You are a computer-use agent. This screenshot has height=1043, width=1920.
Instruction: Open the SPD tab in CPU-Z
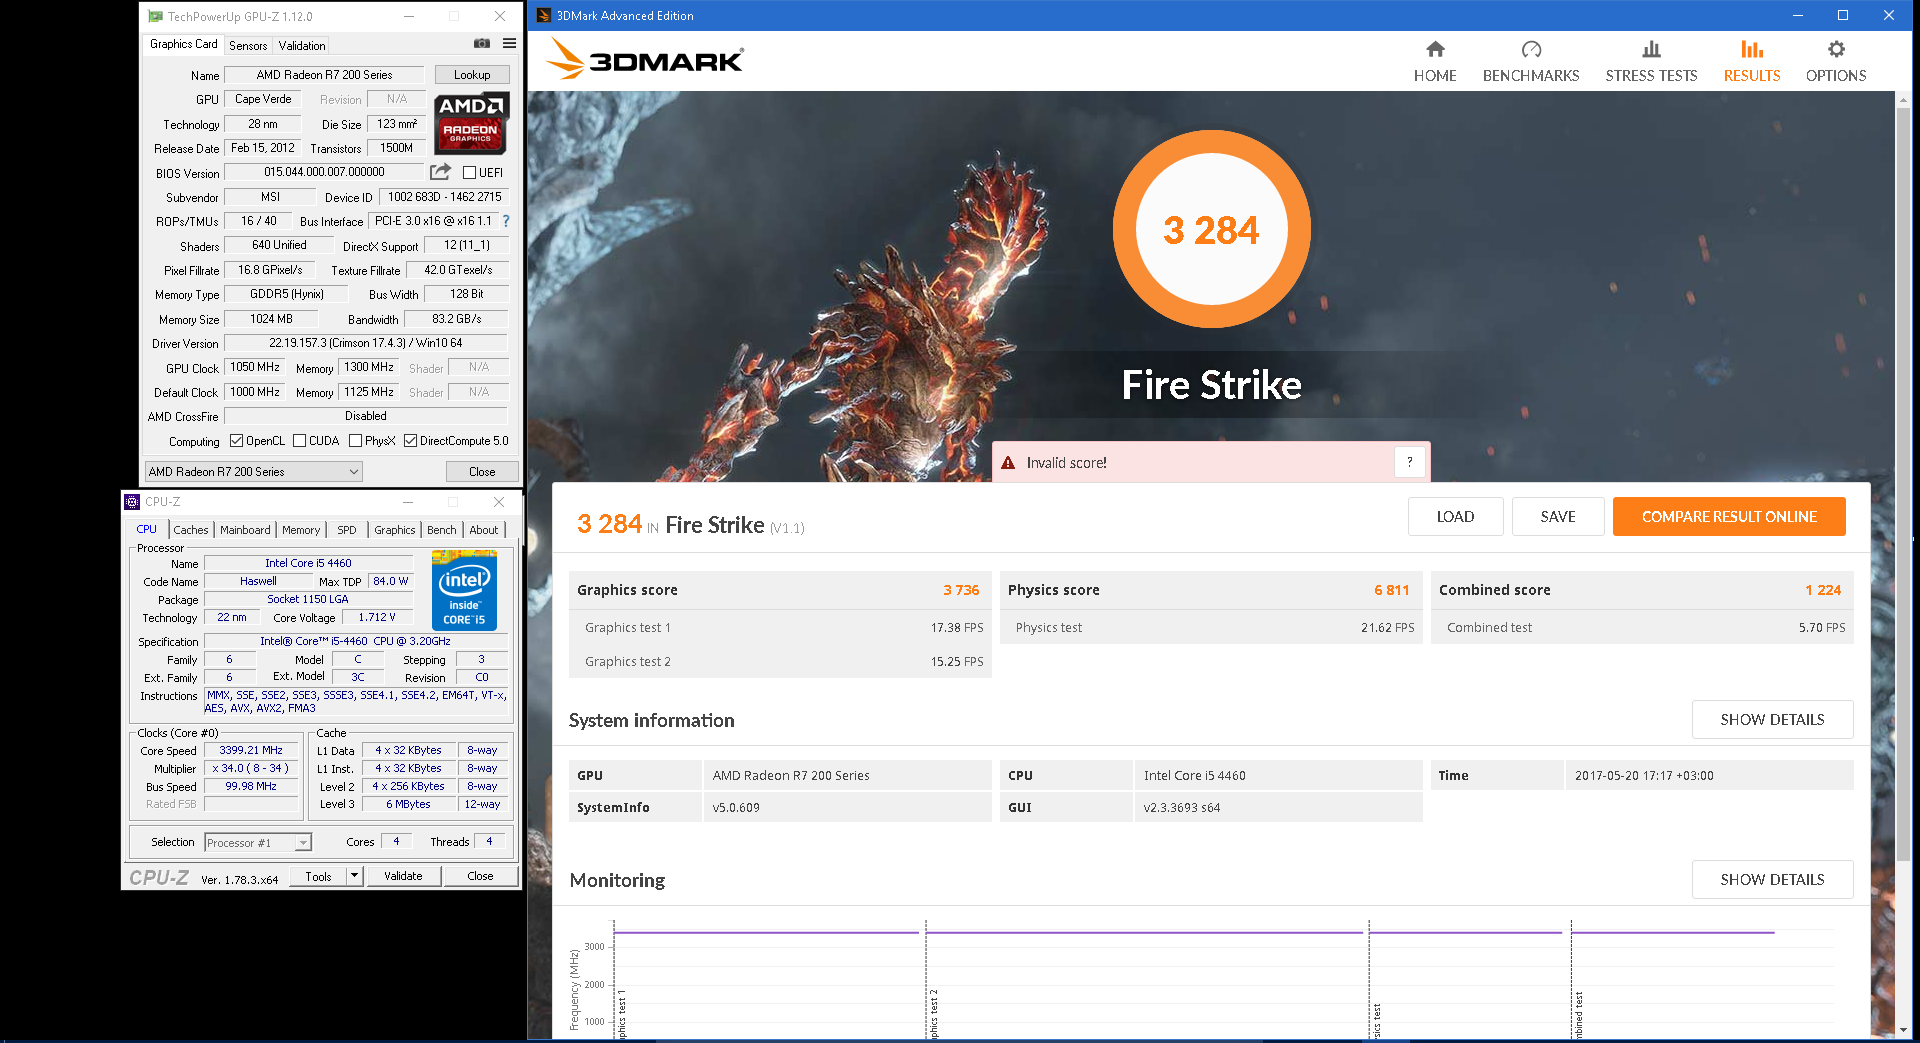(347, 530)
